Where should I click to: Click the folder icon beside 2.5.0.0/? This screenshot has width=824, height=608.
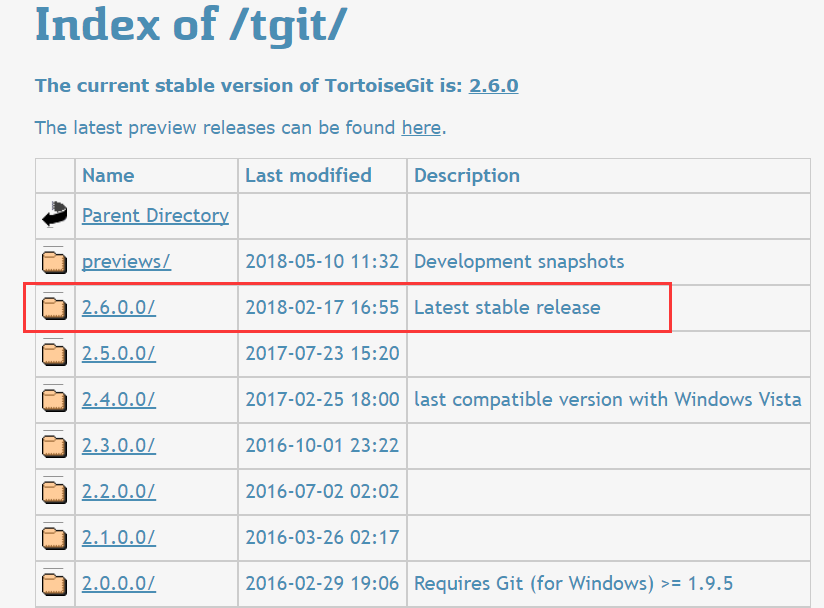54,354
